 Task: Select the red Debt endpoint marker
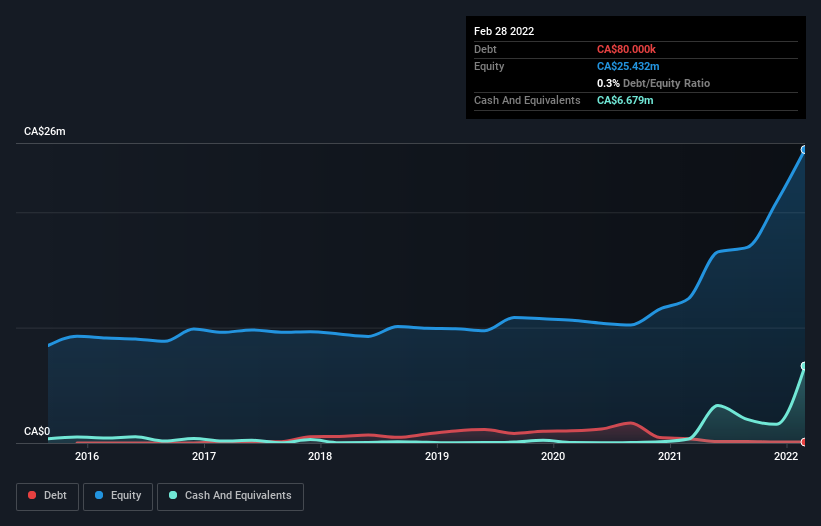804,442
